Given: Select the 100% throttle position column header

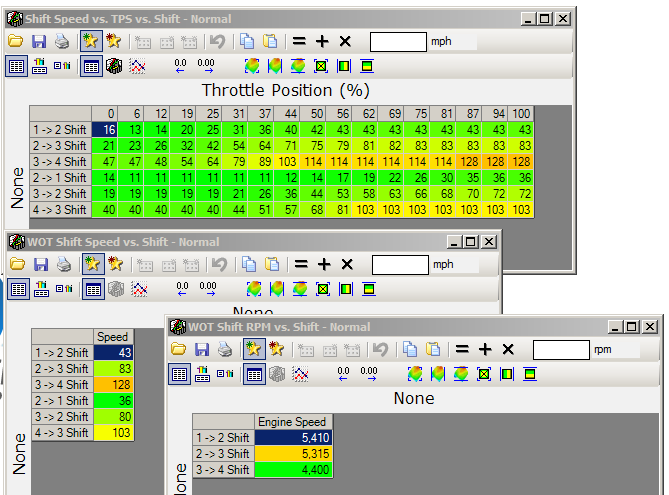Looking at the screenshot, I should point(521,113).
